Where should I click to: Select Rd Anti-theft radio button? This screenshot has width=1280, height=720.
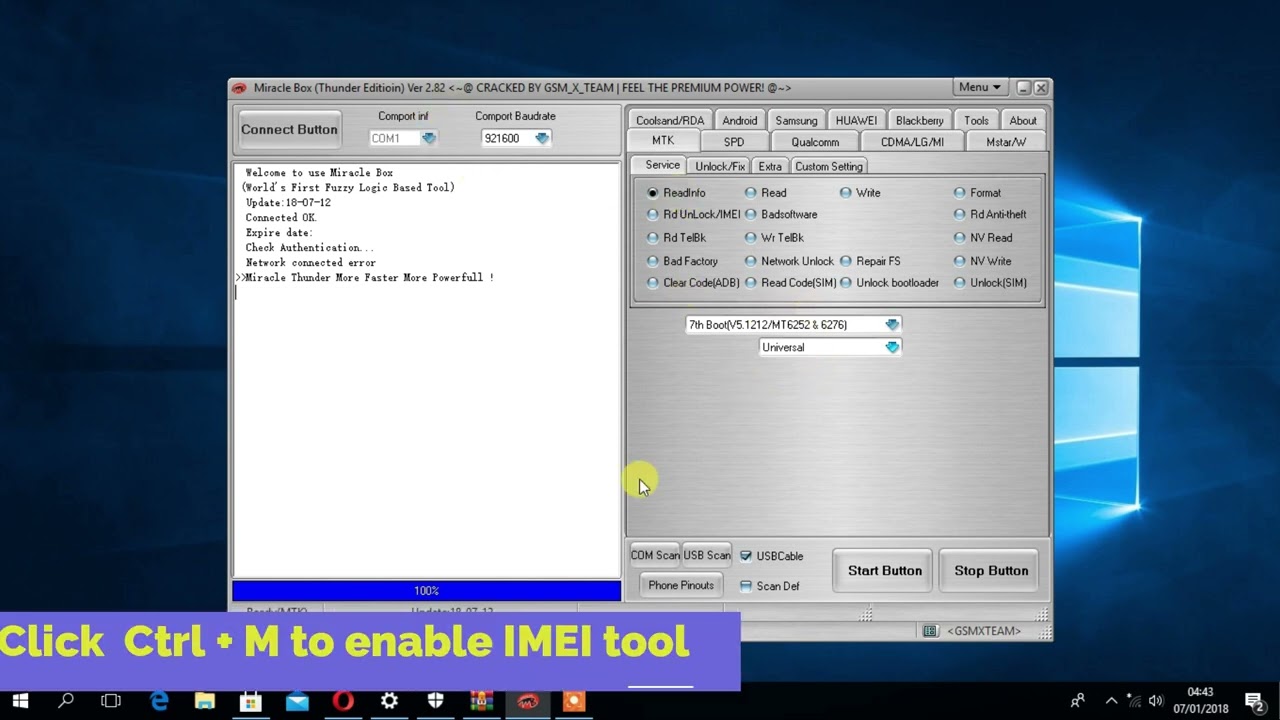pyautogui.click(x=959, y=214)
